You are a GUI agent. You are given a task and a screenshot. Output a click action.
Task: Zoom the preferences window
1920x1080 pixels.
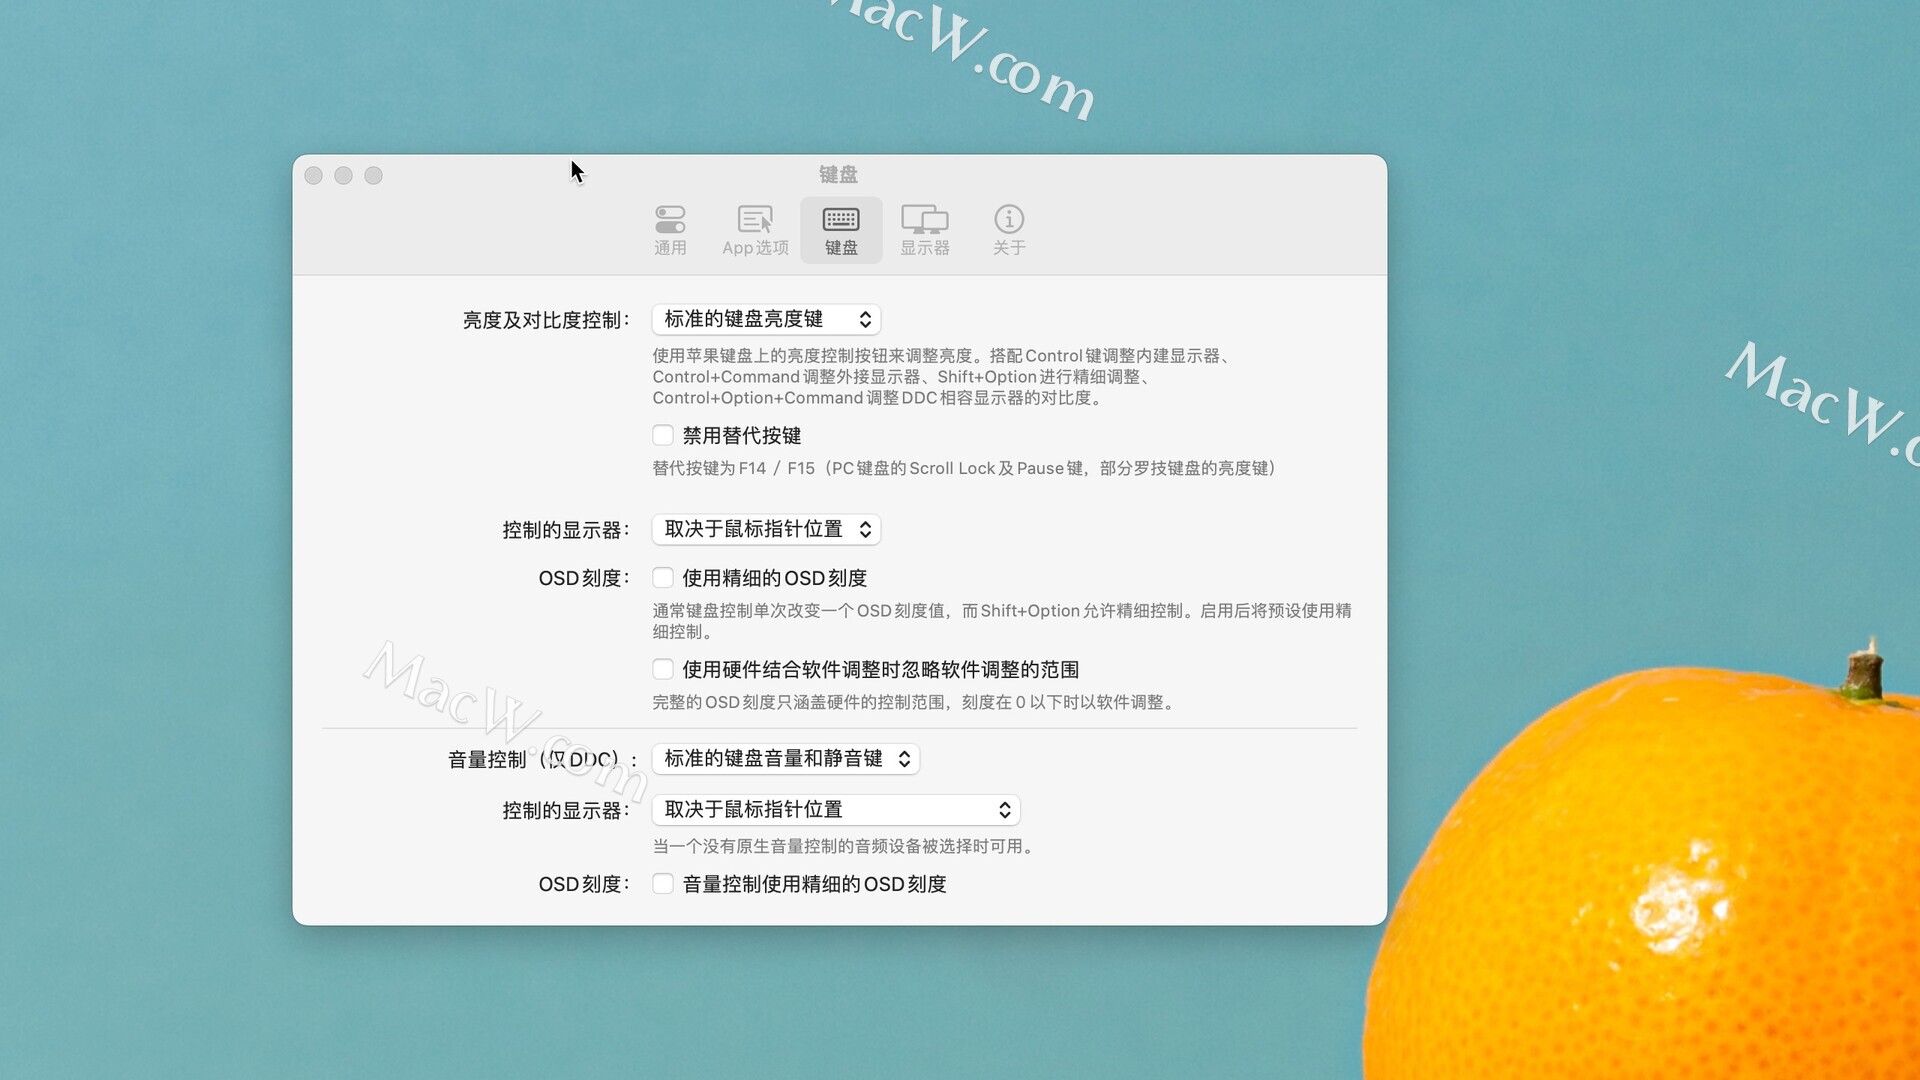click(x=373, y=175)
